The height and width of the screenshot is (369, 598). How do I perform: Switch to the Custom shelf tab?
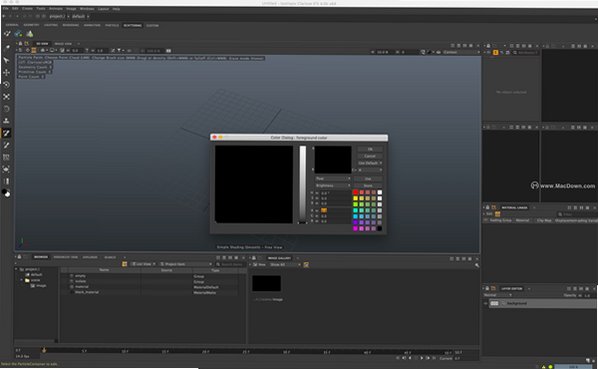[153, 26]
